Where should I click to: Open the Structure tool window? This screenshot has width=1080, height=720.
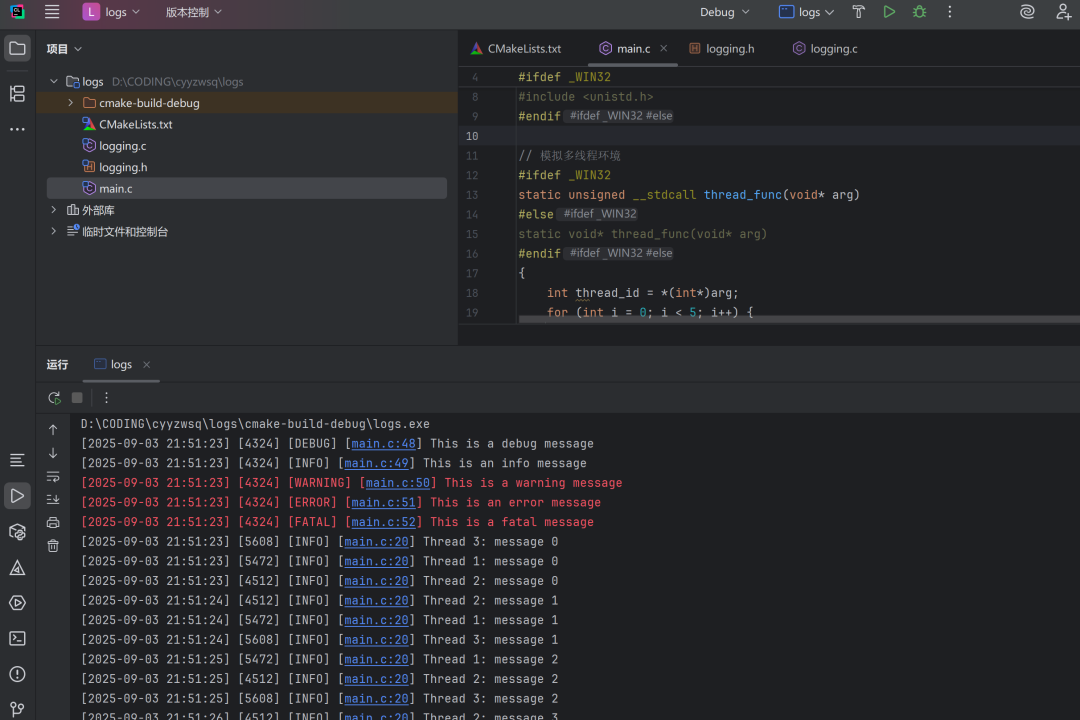17,93
